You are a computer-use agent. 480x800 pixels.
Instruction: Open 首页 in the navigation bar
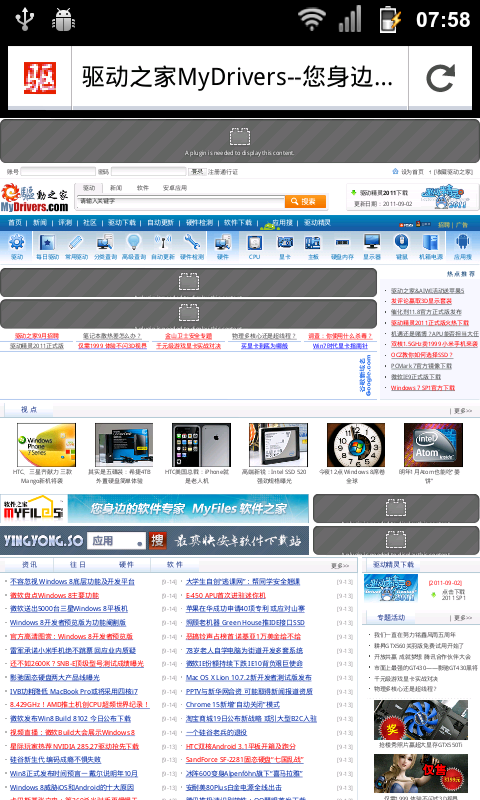coord(15,222)
